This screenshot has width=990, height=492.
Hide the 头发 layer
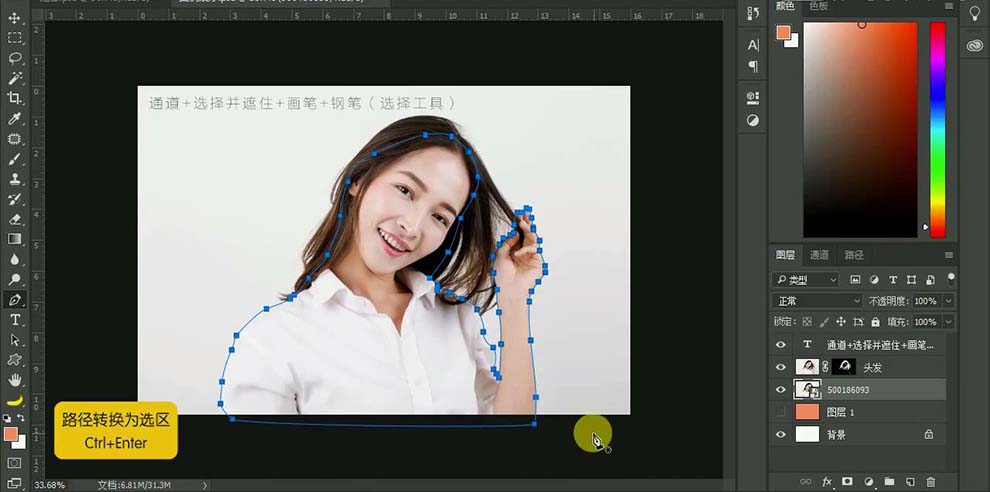click(781, 367)
